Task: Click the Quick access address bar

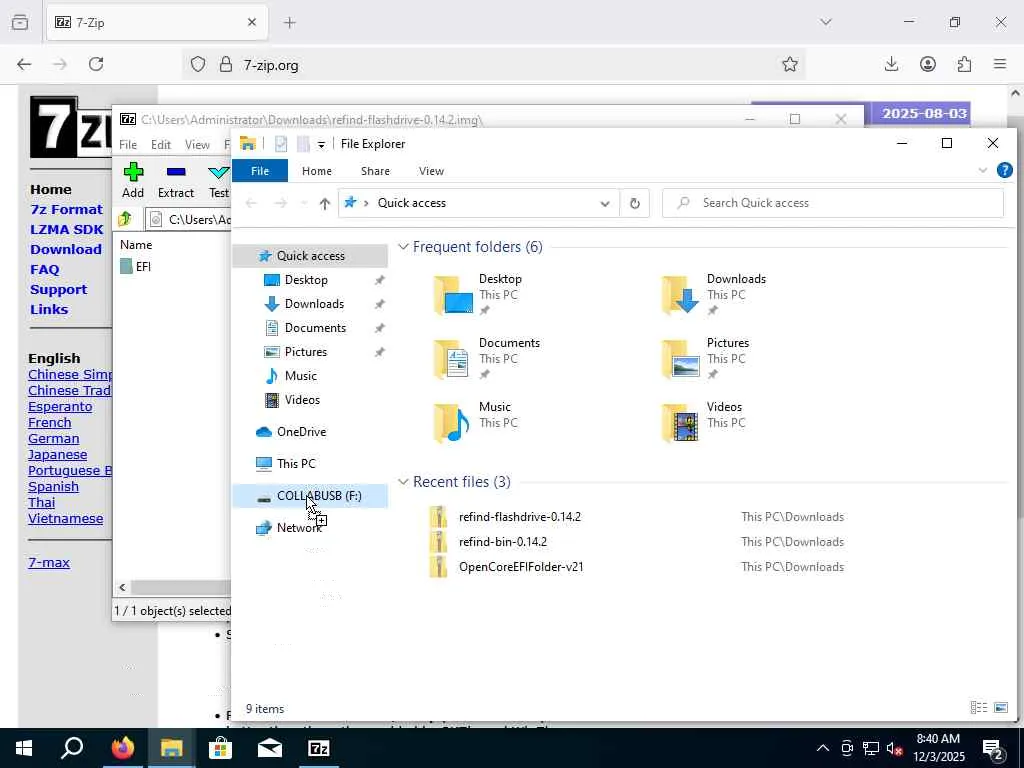Action: click(x=477, y=203)
